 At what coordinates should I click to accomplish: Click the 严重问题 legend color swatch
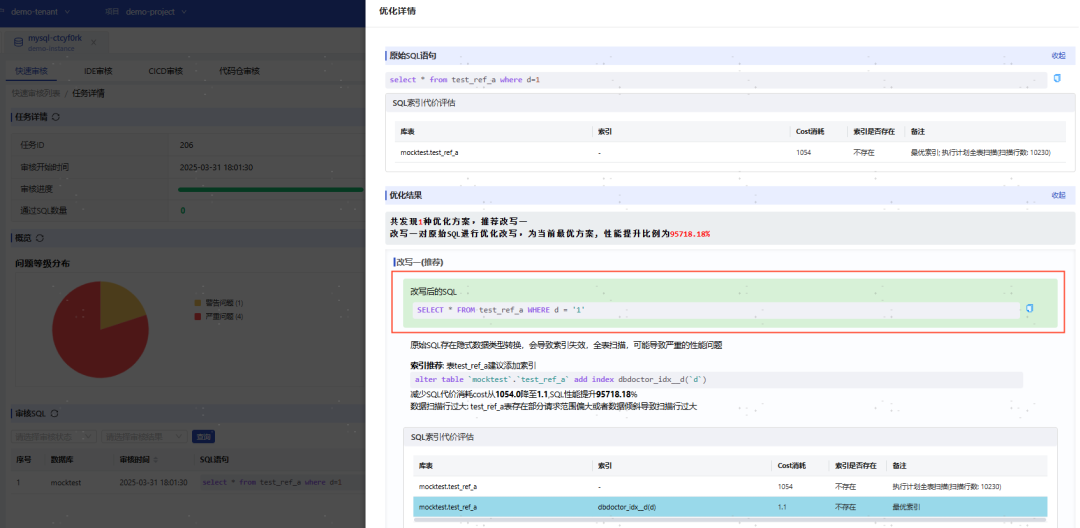click(x=198, y=317)
